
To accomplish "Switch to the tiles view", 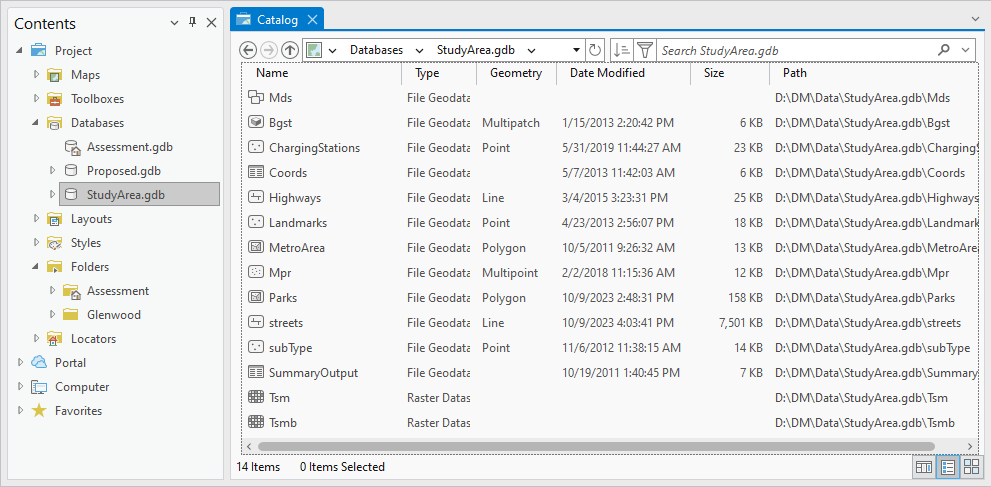I will [x=971, y=467].
